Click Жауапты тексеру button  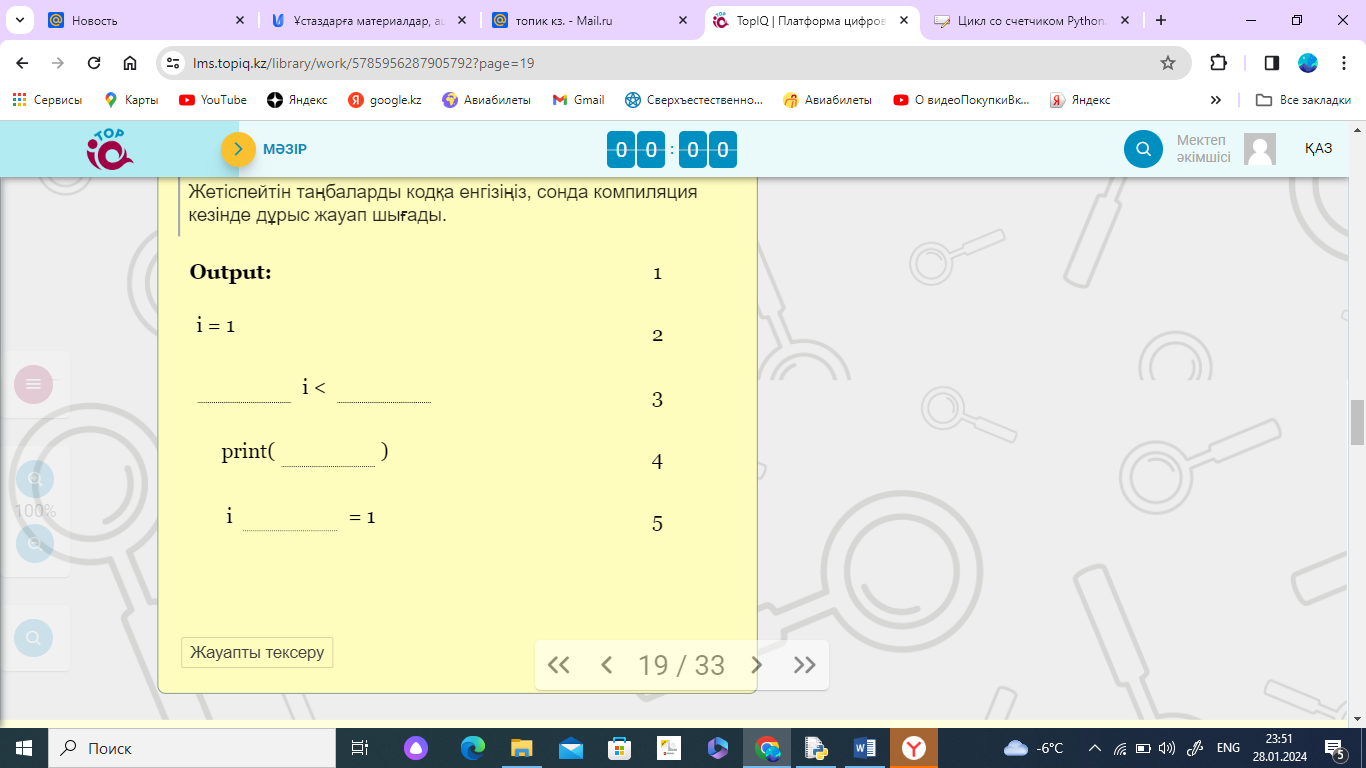[x=257, y=652]
